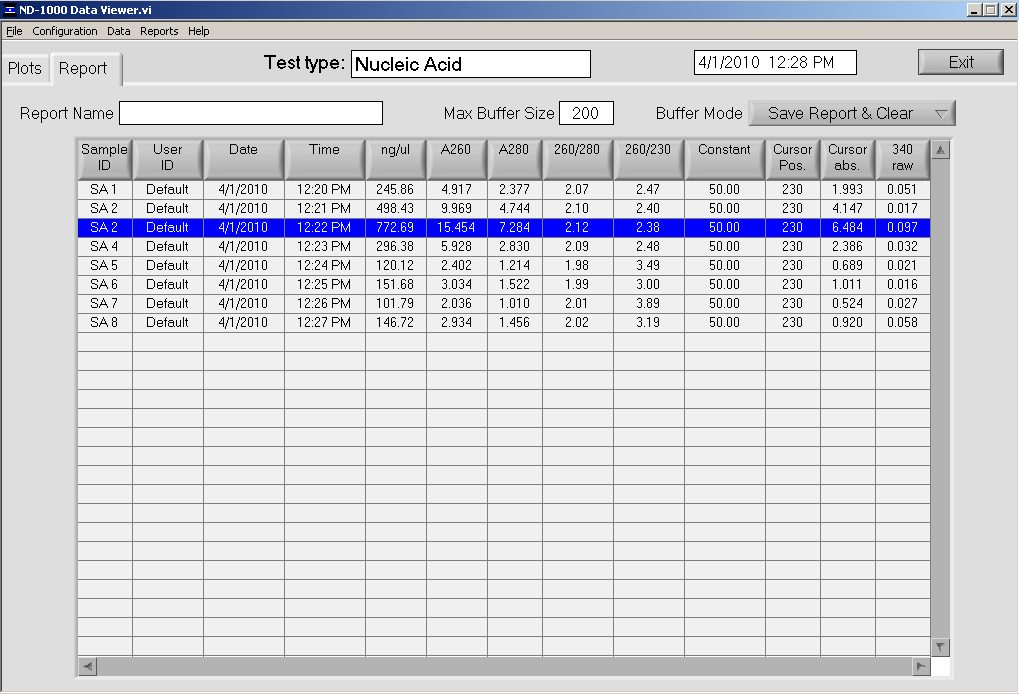Open the Configuration menu

tap(64, 31)
